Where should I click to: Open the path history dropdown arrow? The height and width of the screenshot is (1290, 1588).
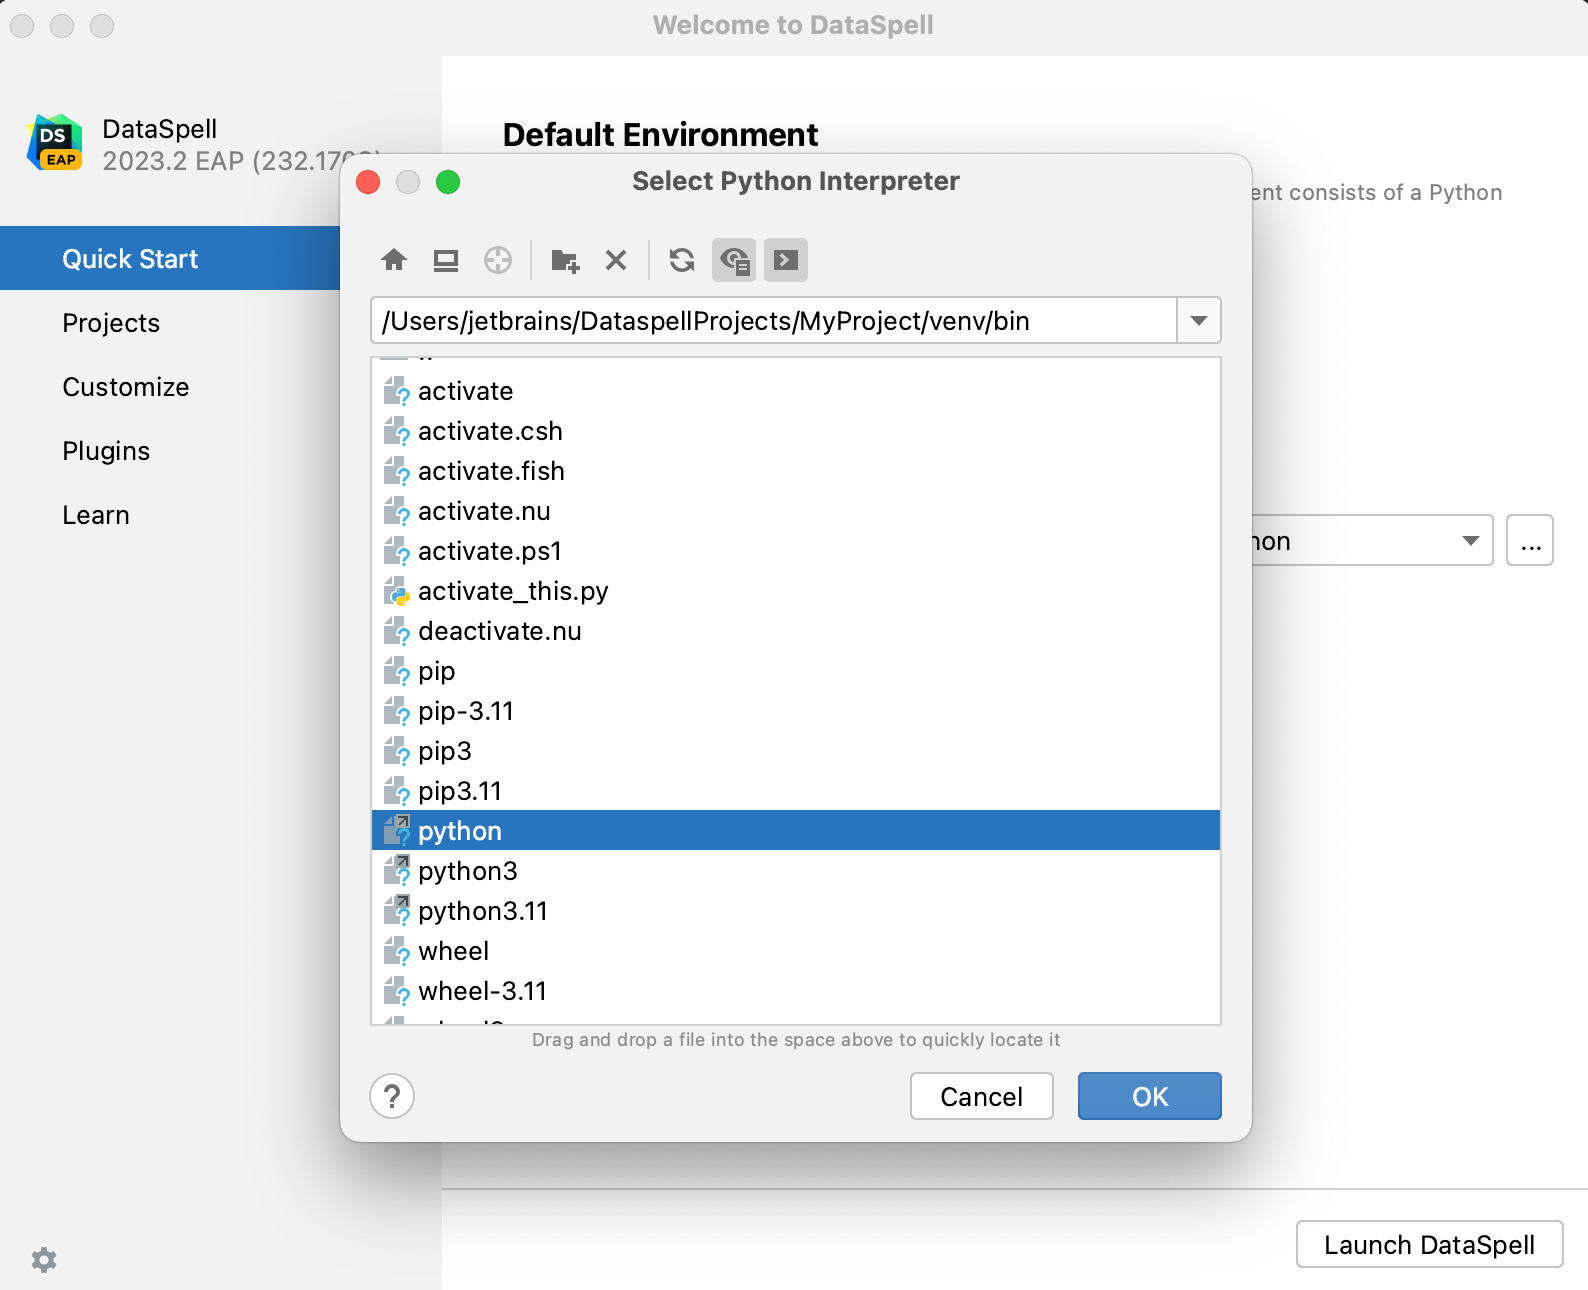[1199, 321]
